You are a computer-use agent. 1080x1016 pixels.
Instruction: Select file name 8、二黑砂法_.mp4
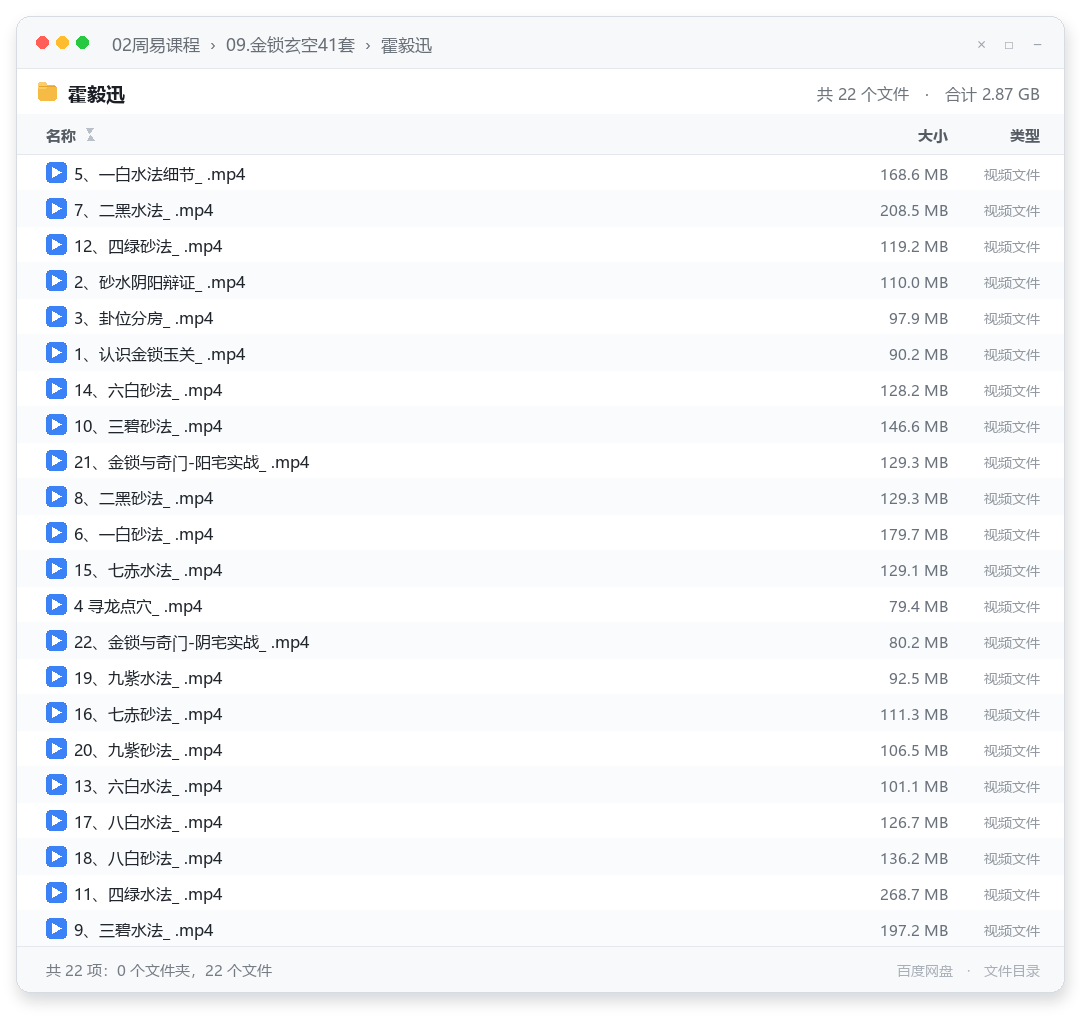click(144, 499)
